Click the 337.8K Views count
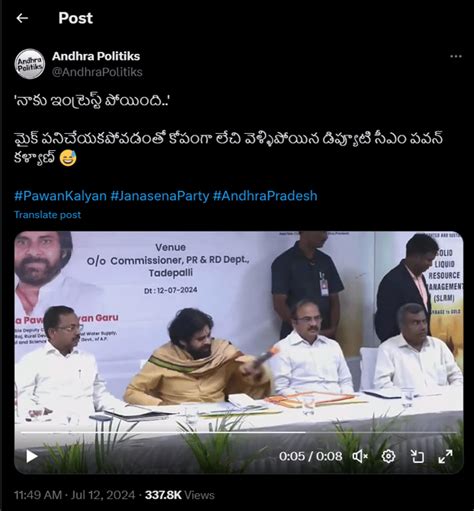Image resolution: width=474 pixels, height=511 pixels. [180, 495]
